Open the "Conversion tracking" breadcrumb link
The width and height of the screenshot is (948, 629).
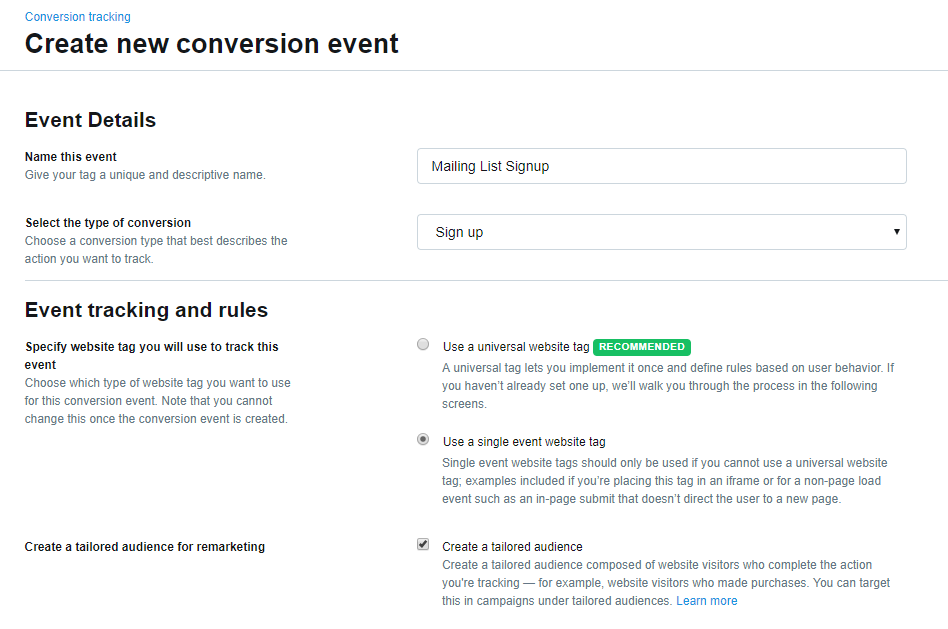[77, 16]
